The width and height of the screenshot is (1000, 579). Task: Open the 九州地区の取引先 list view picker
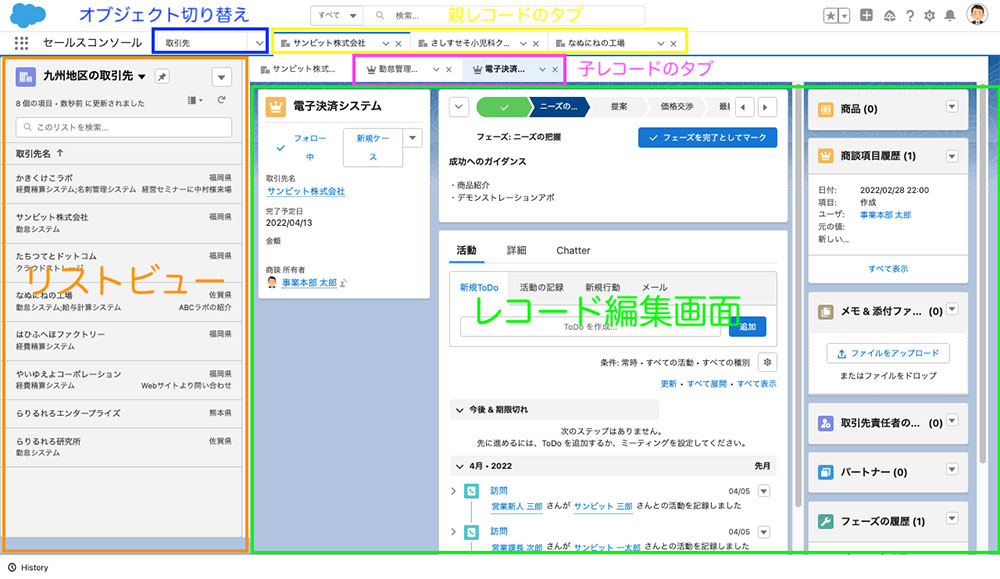(x=142, y=77)
